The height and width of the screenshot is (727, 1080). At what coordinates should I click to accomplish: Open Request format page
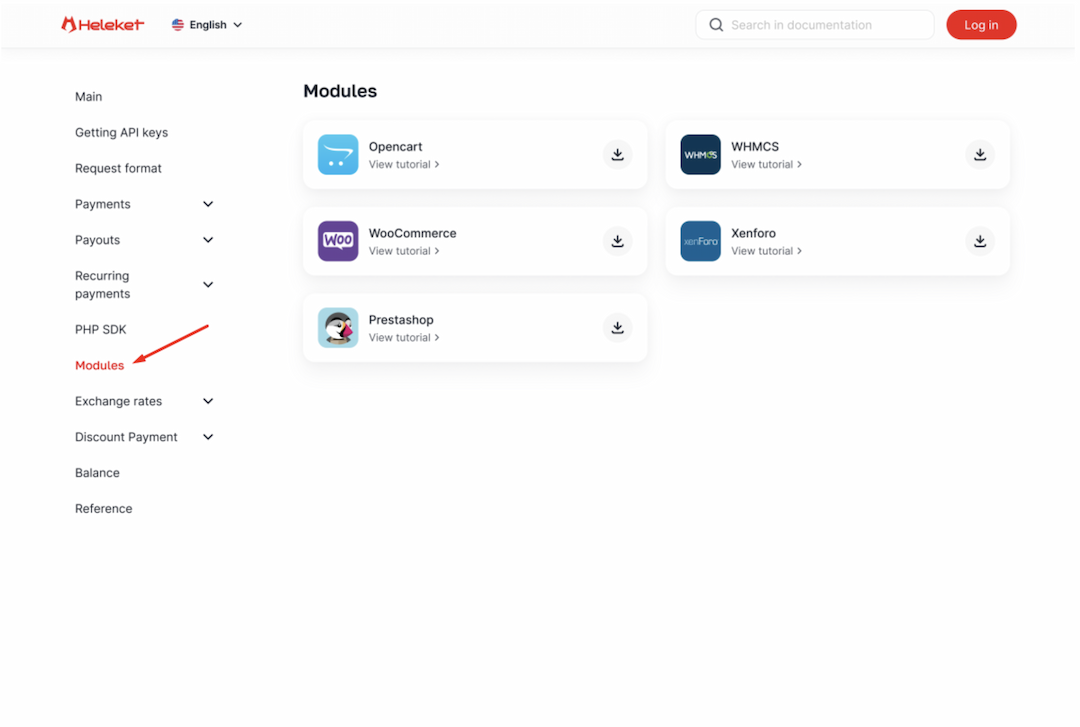point(118,168)
